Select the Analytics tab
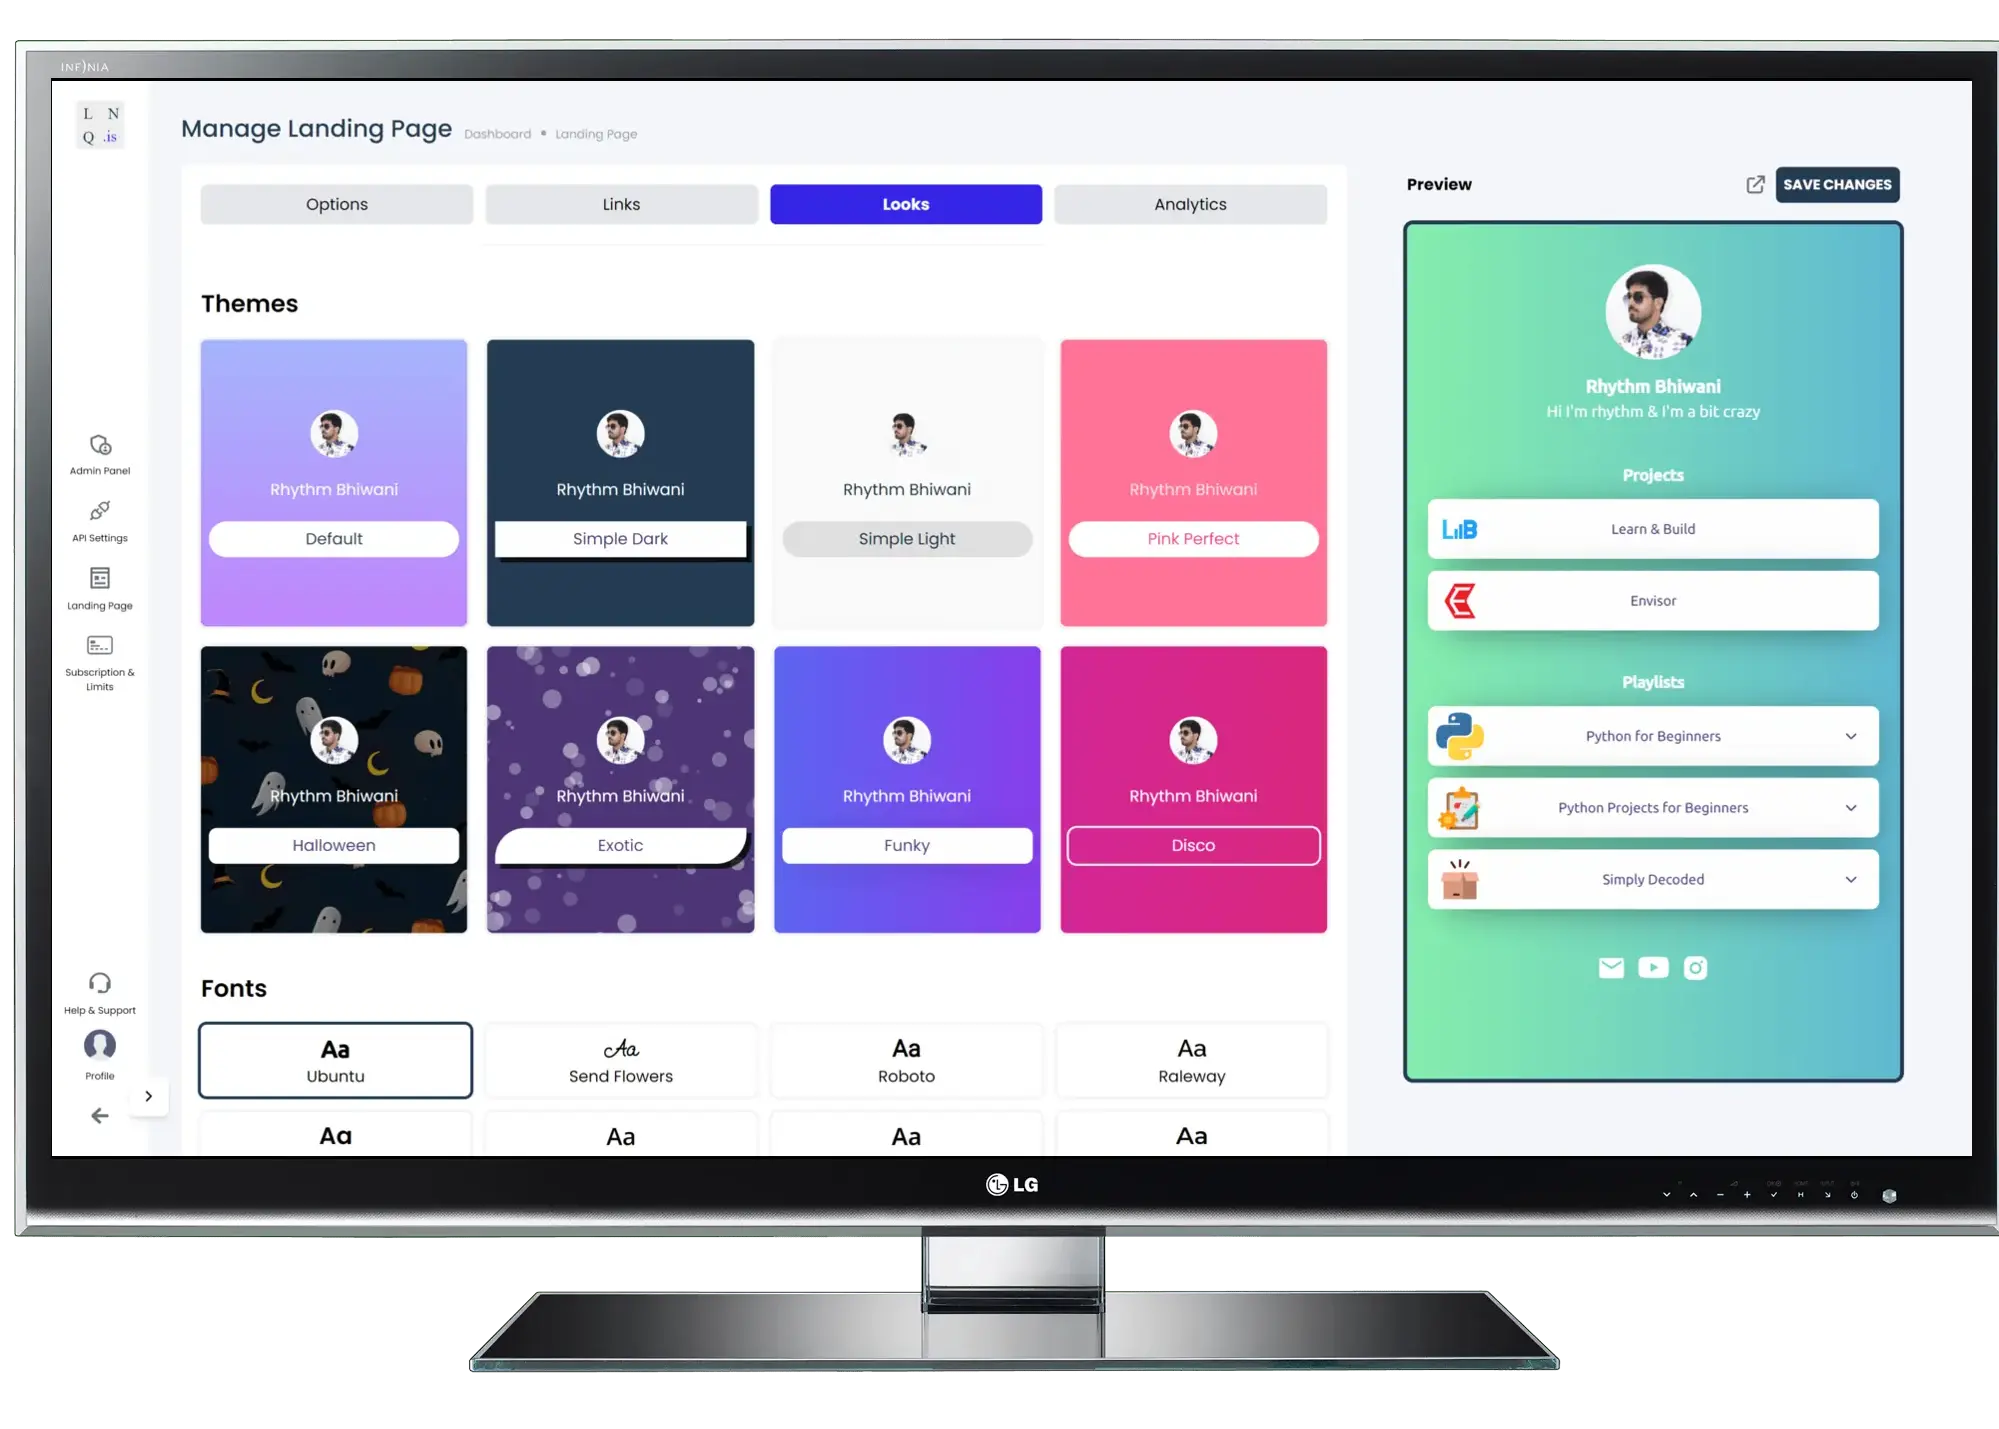Viewport: 1999px width, 1429px height. [x=1190, y=203]
